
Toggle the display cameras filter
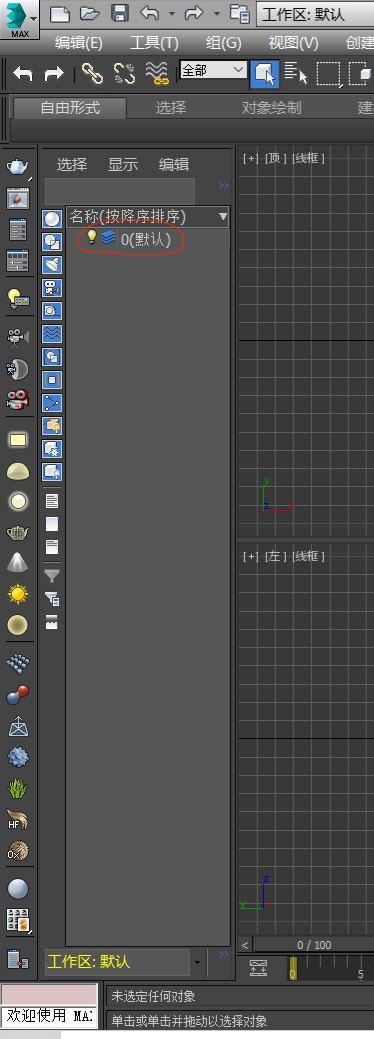tap(52, 287)
